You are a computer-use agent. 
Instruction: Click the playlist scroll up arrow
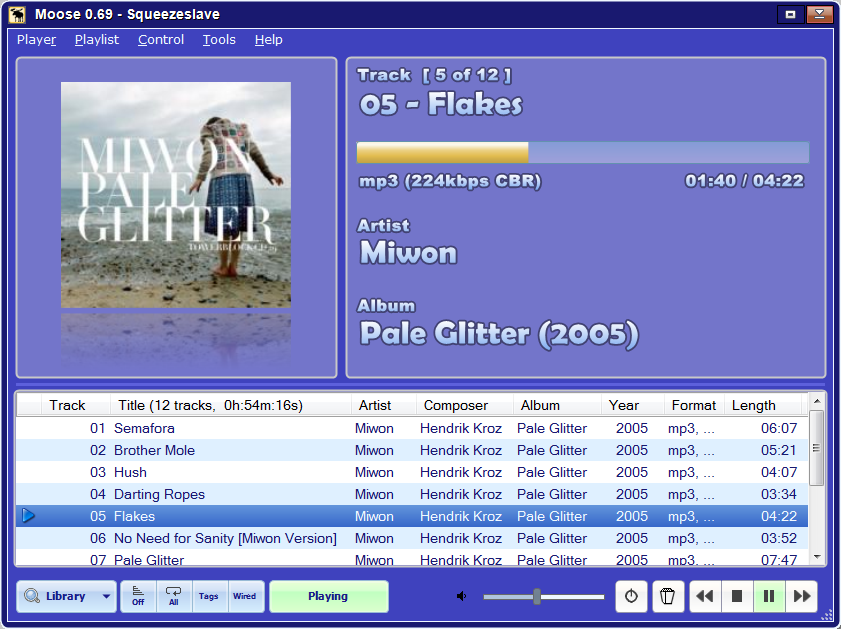click(816, 401)
